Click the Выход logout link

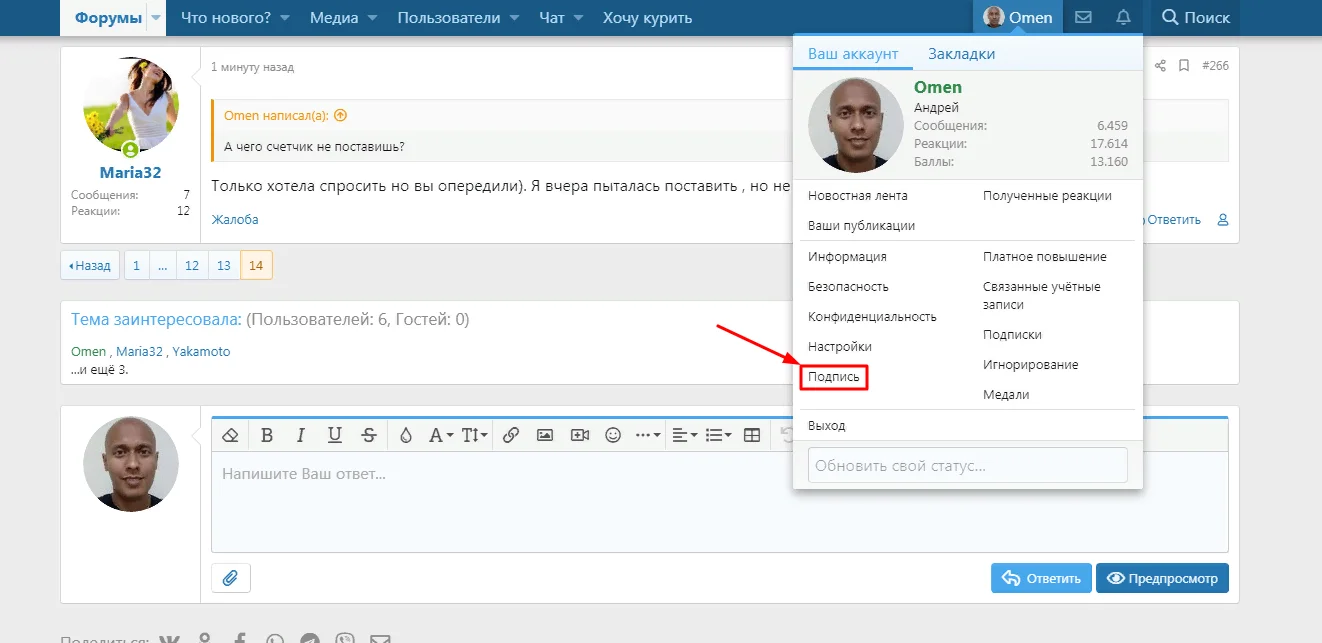[826, 425]
